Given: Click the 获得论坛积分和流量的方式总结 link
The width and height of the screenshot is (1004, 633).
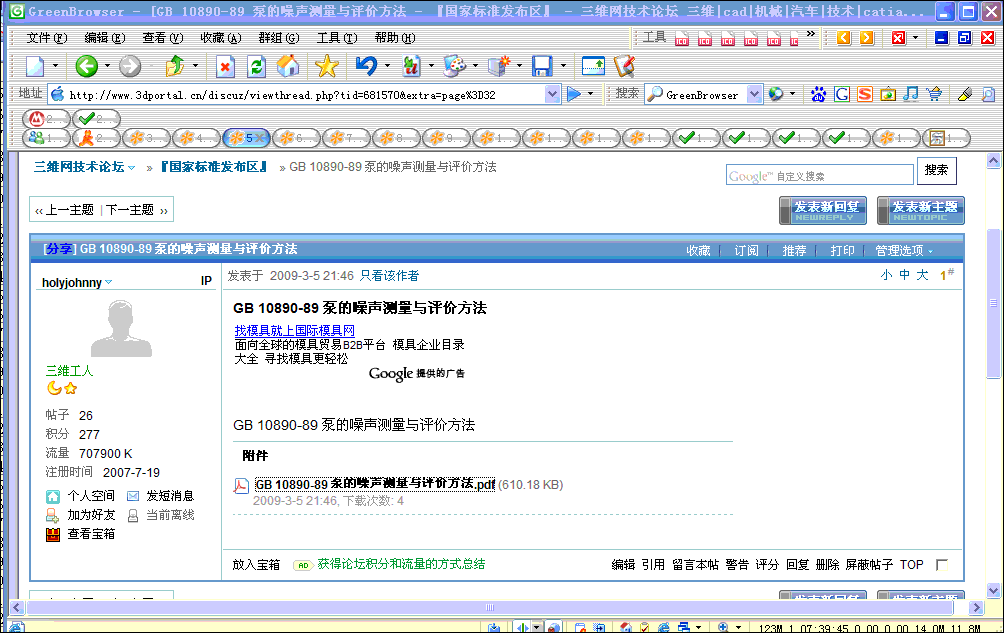Looking at the screenshot, I should pyautogui.click(x=401, y=564).
